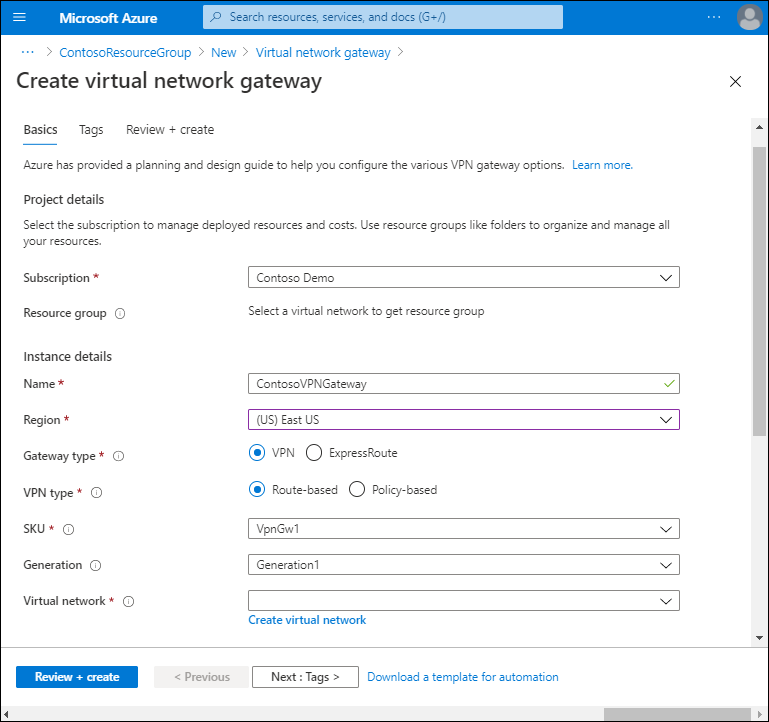
Task: Click horizontal scroll left arrow
Action: 6,714
